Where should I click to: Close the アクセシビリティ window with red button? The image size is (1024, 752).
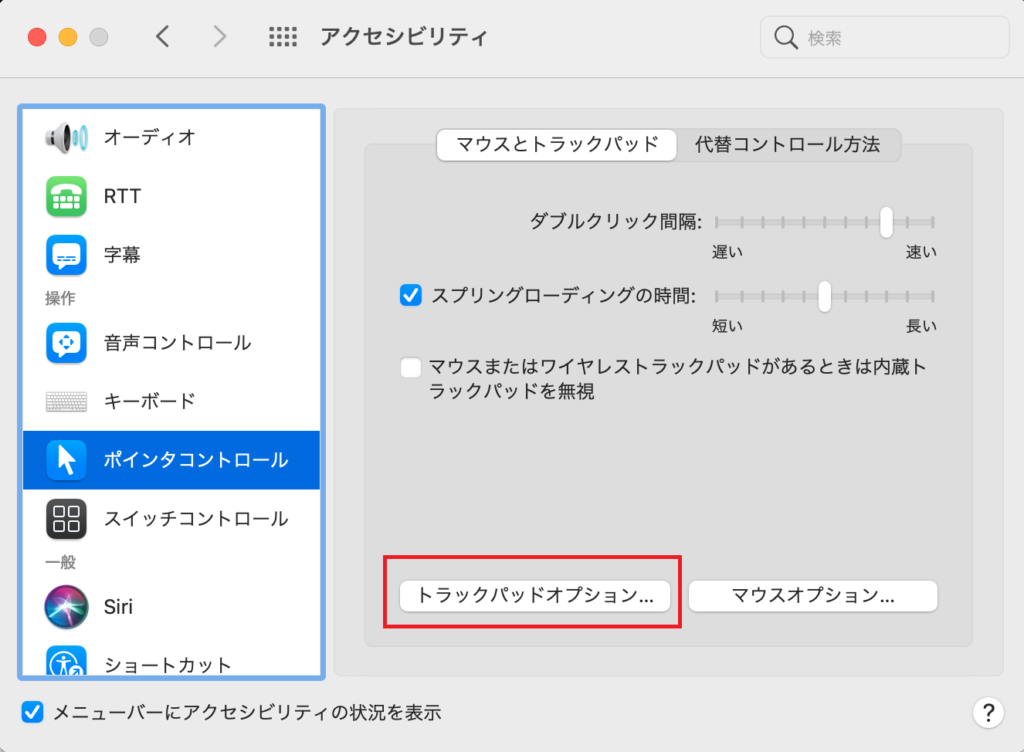[x=37, y=37]
